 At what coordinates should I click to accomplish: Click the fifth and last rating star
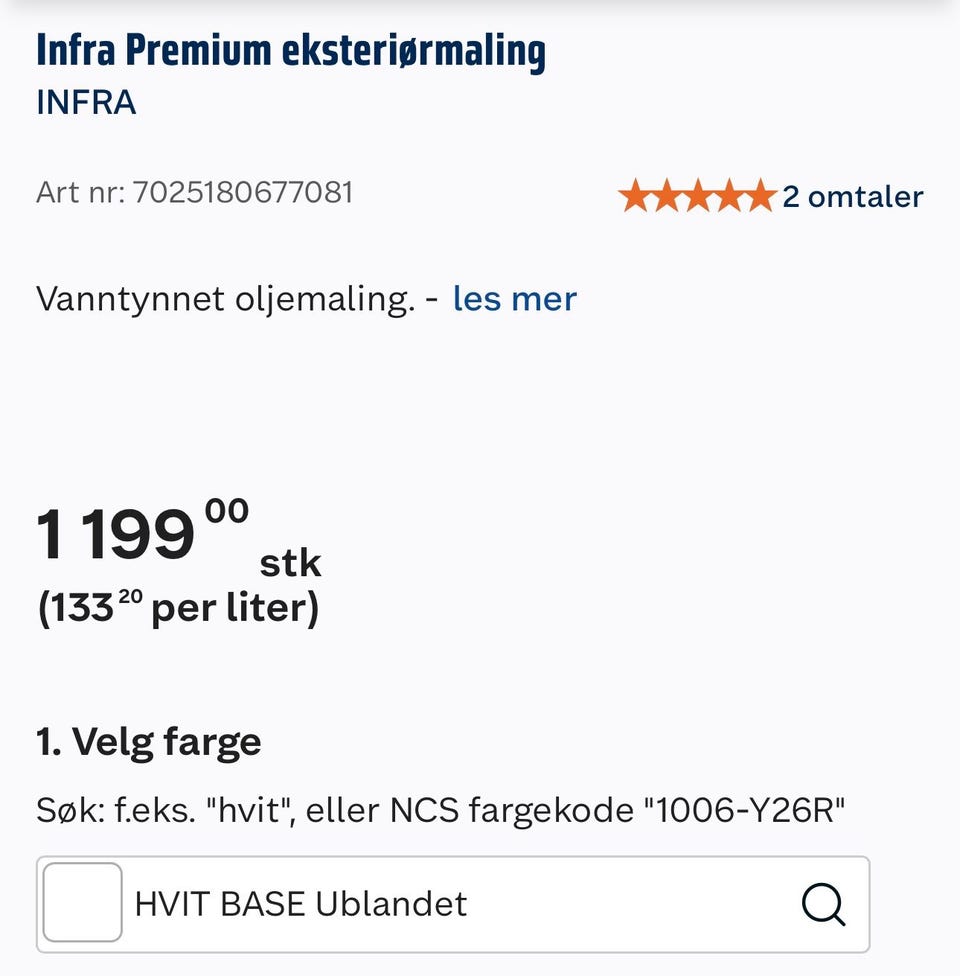click(x=761, y=195)
